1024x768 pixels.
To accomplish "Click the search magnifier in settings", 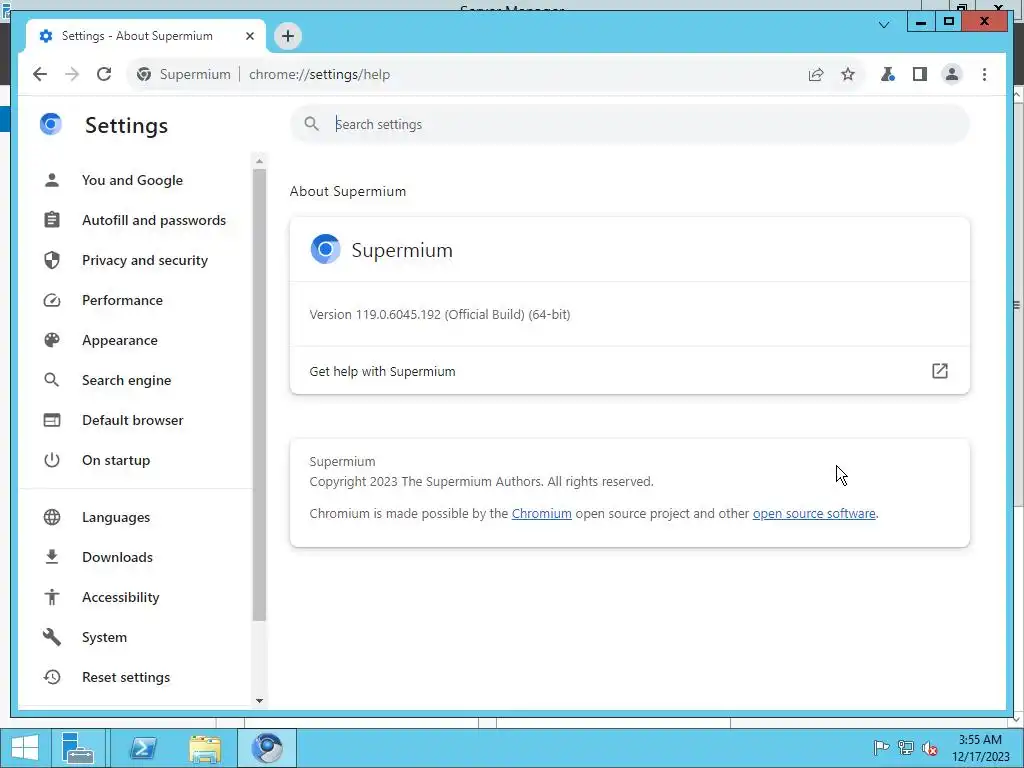I will click(312, 124).
